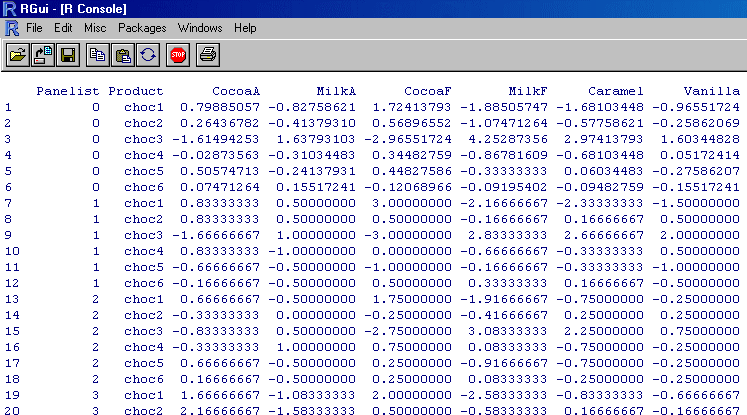The height and width of the screenshot is (415, 747).
Task: Click value 2.83333333 in row 9
Action: (508, 235)
